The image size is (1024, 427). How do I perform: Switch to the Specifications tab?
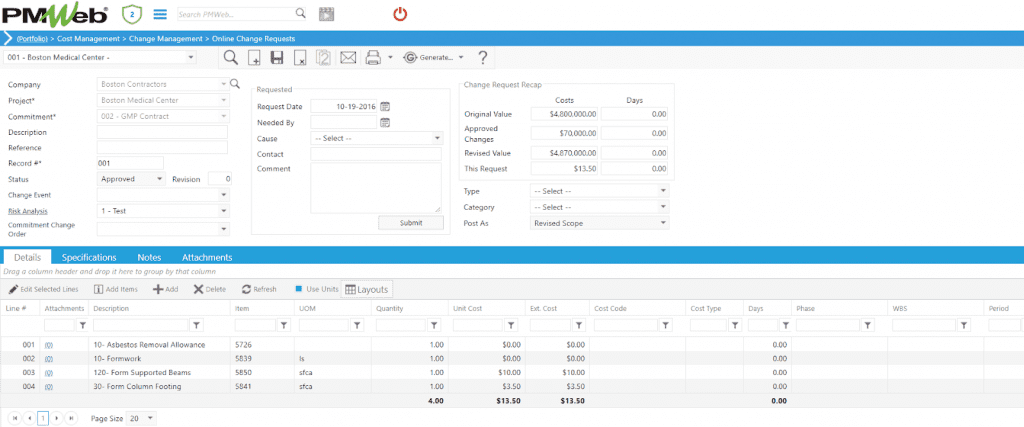click(89, 258)
